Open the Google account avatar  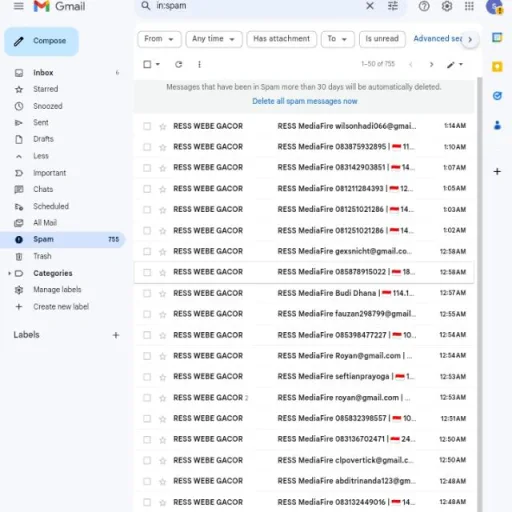494,7
